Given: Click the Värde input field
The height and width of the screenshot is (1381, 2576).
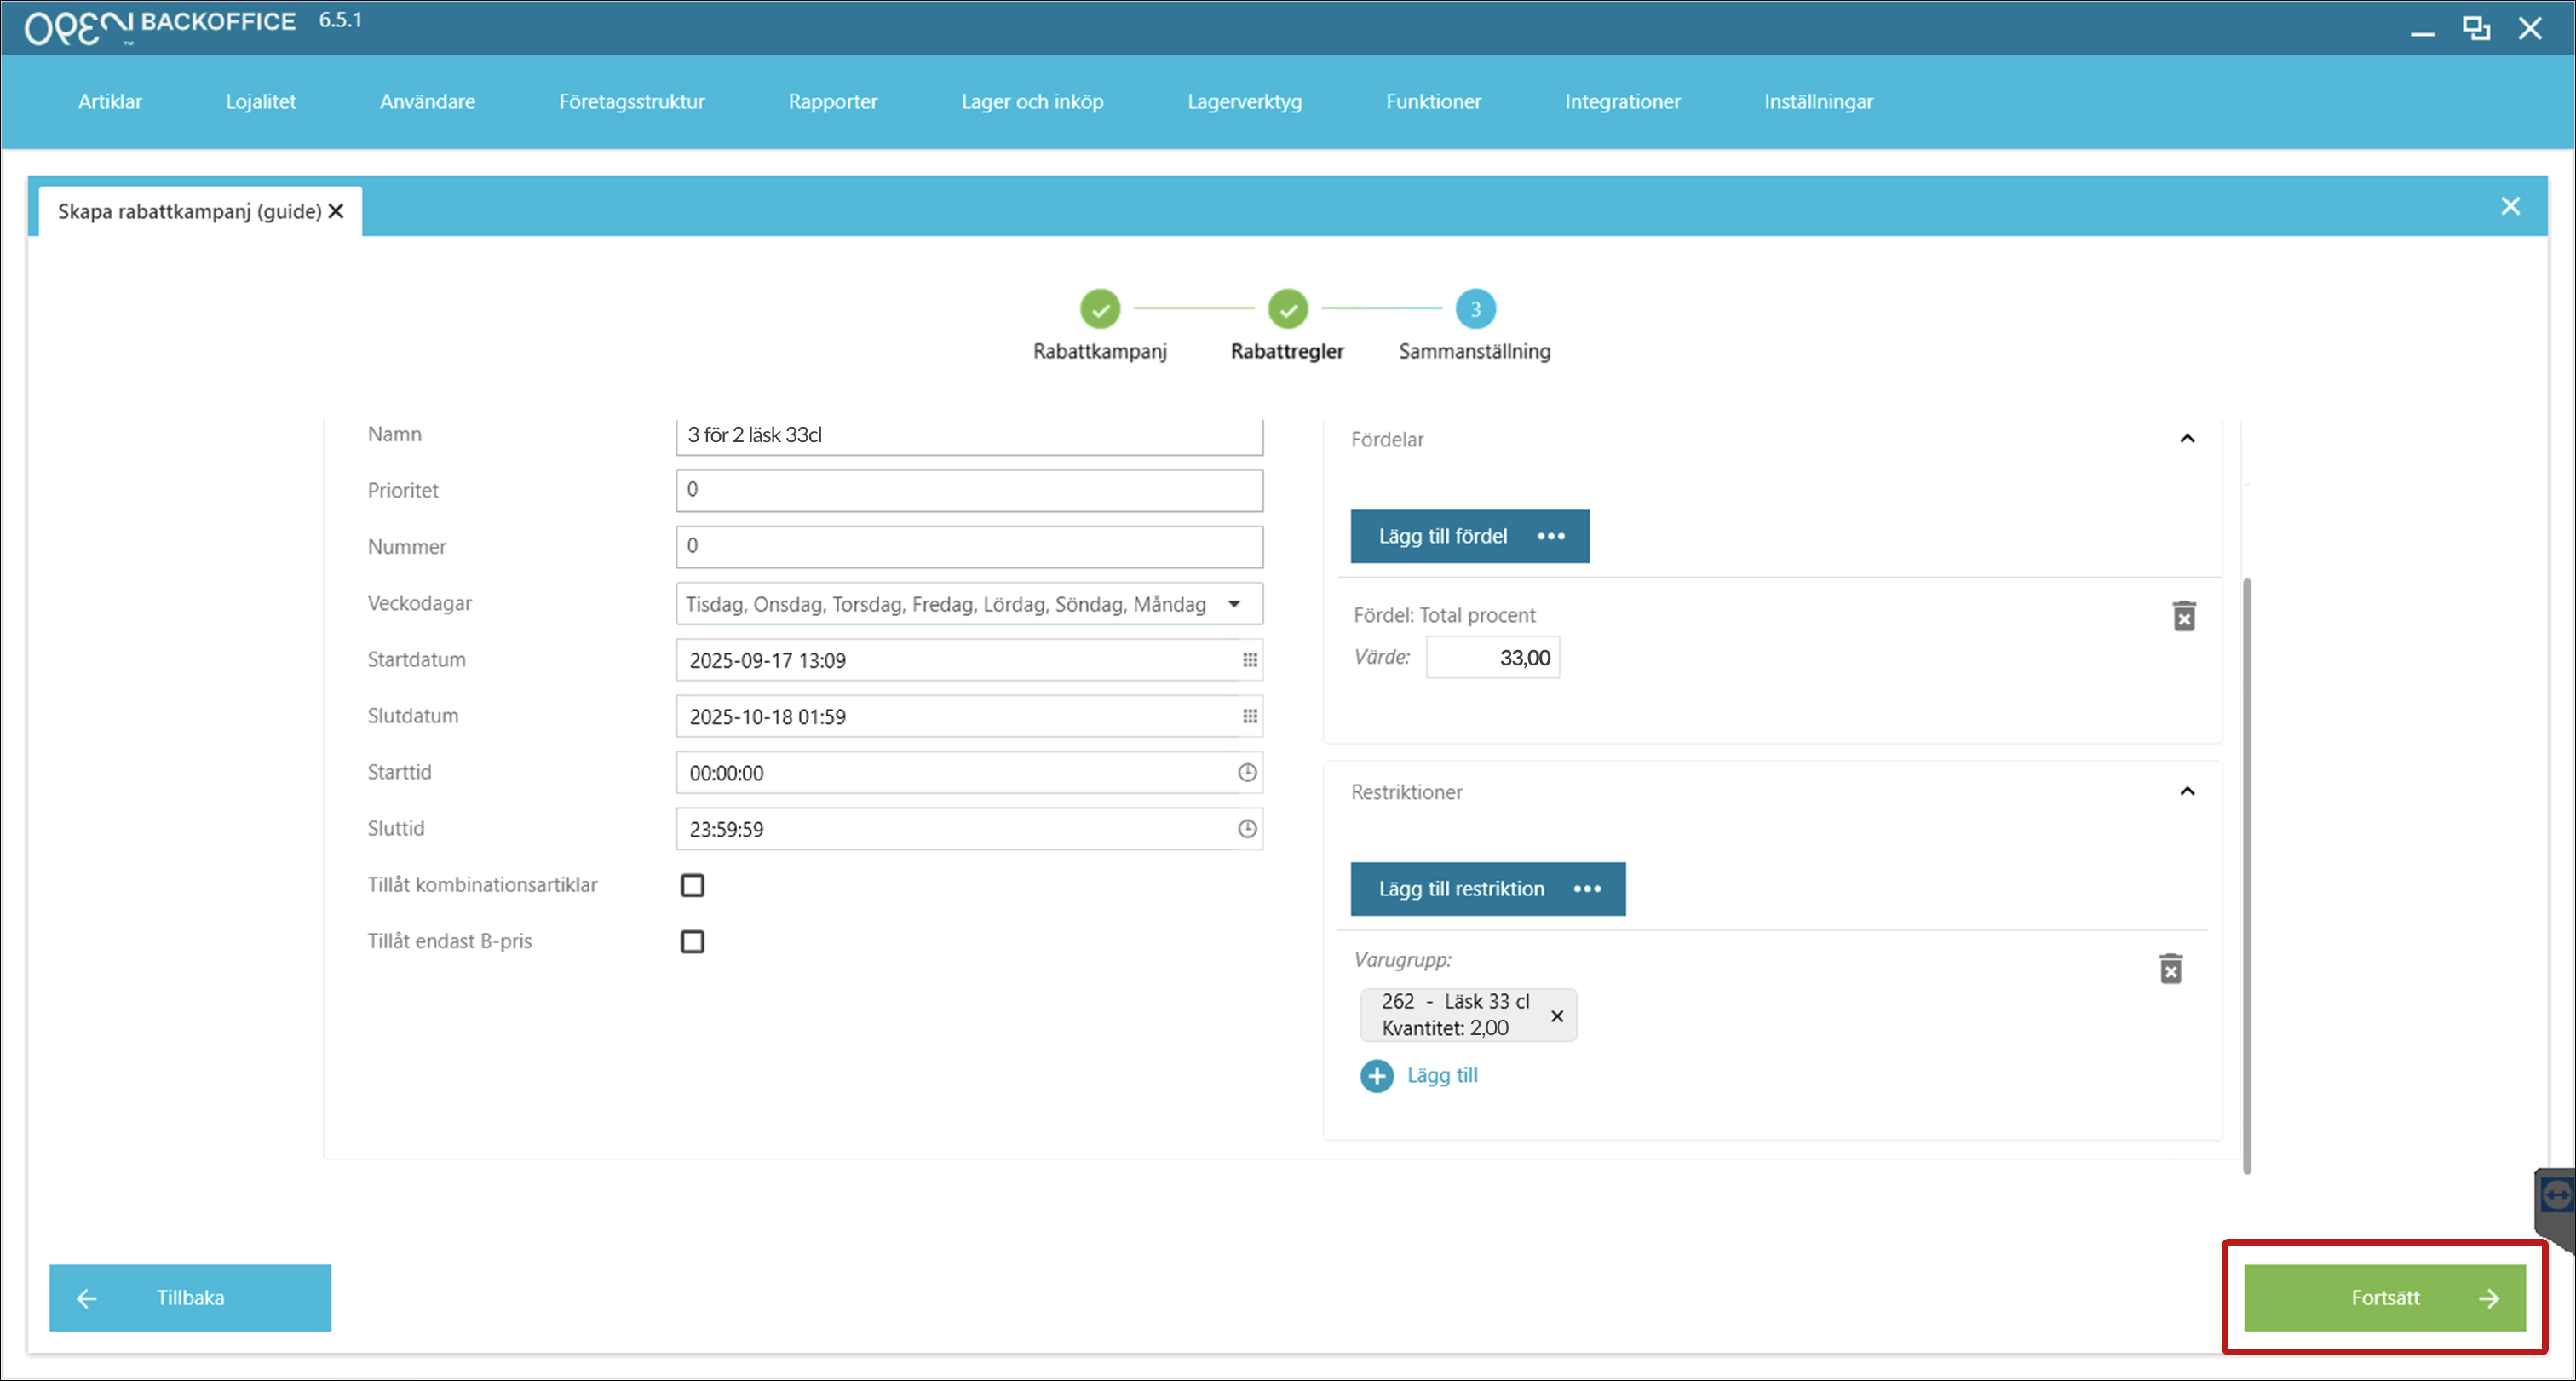Looking at the screenshot, I should (x=1492, y=658).
